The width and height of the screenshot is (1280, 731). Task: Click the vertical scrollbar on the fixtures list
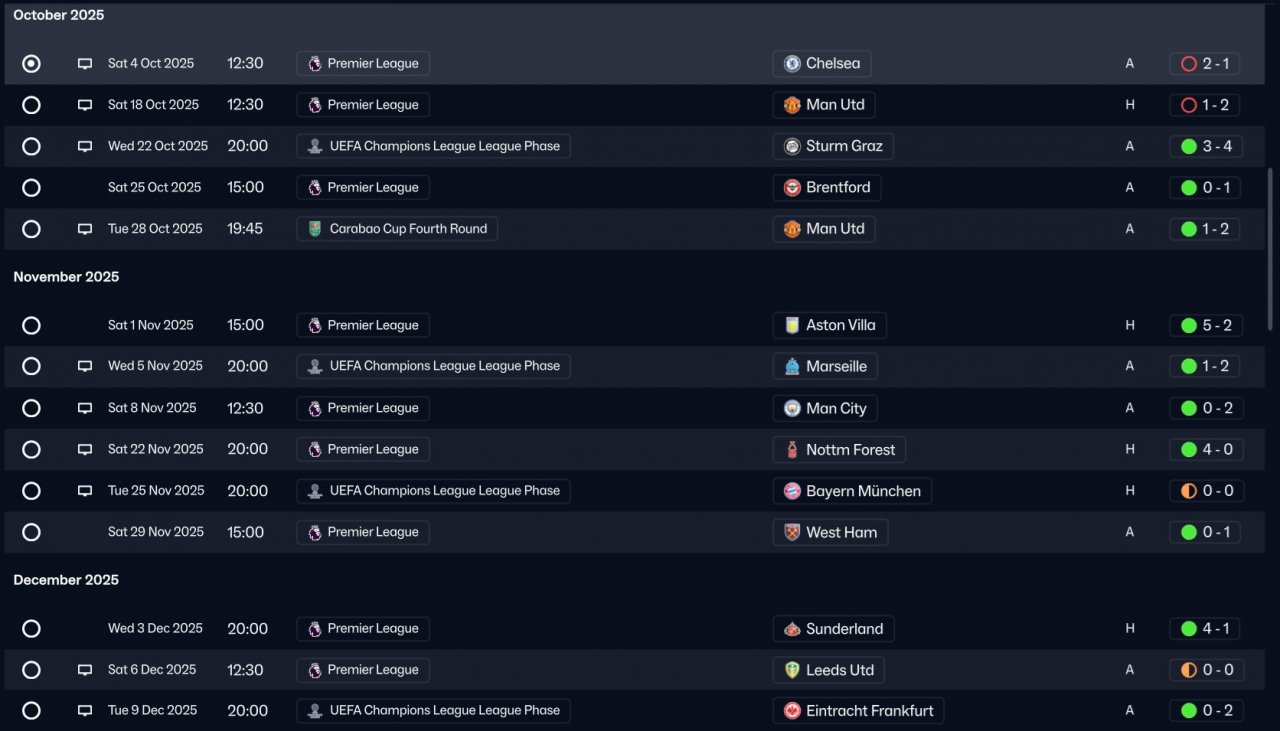[1271, 248]
